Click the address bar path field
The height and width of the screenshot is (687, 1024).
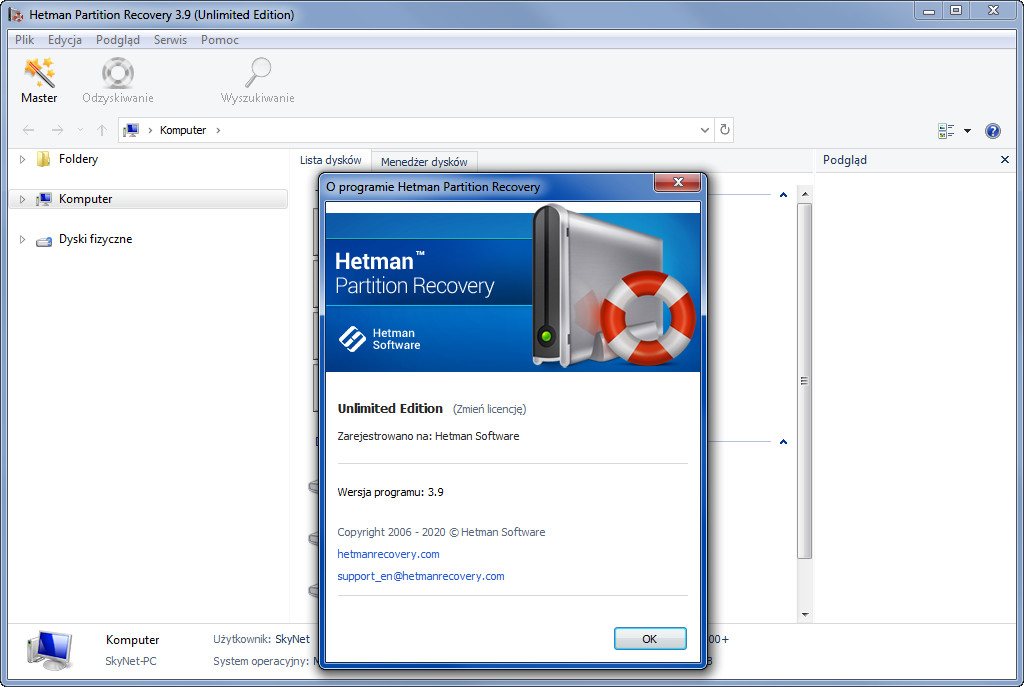tap(418, 130)
